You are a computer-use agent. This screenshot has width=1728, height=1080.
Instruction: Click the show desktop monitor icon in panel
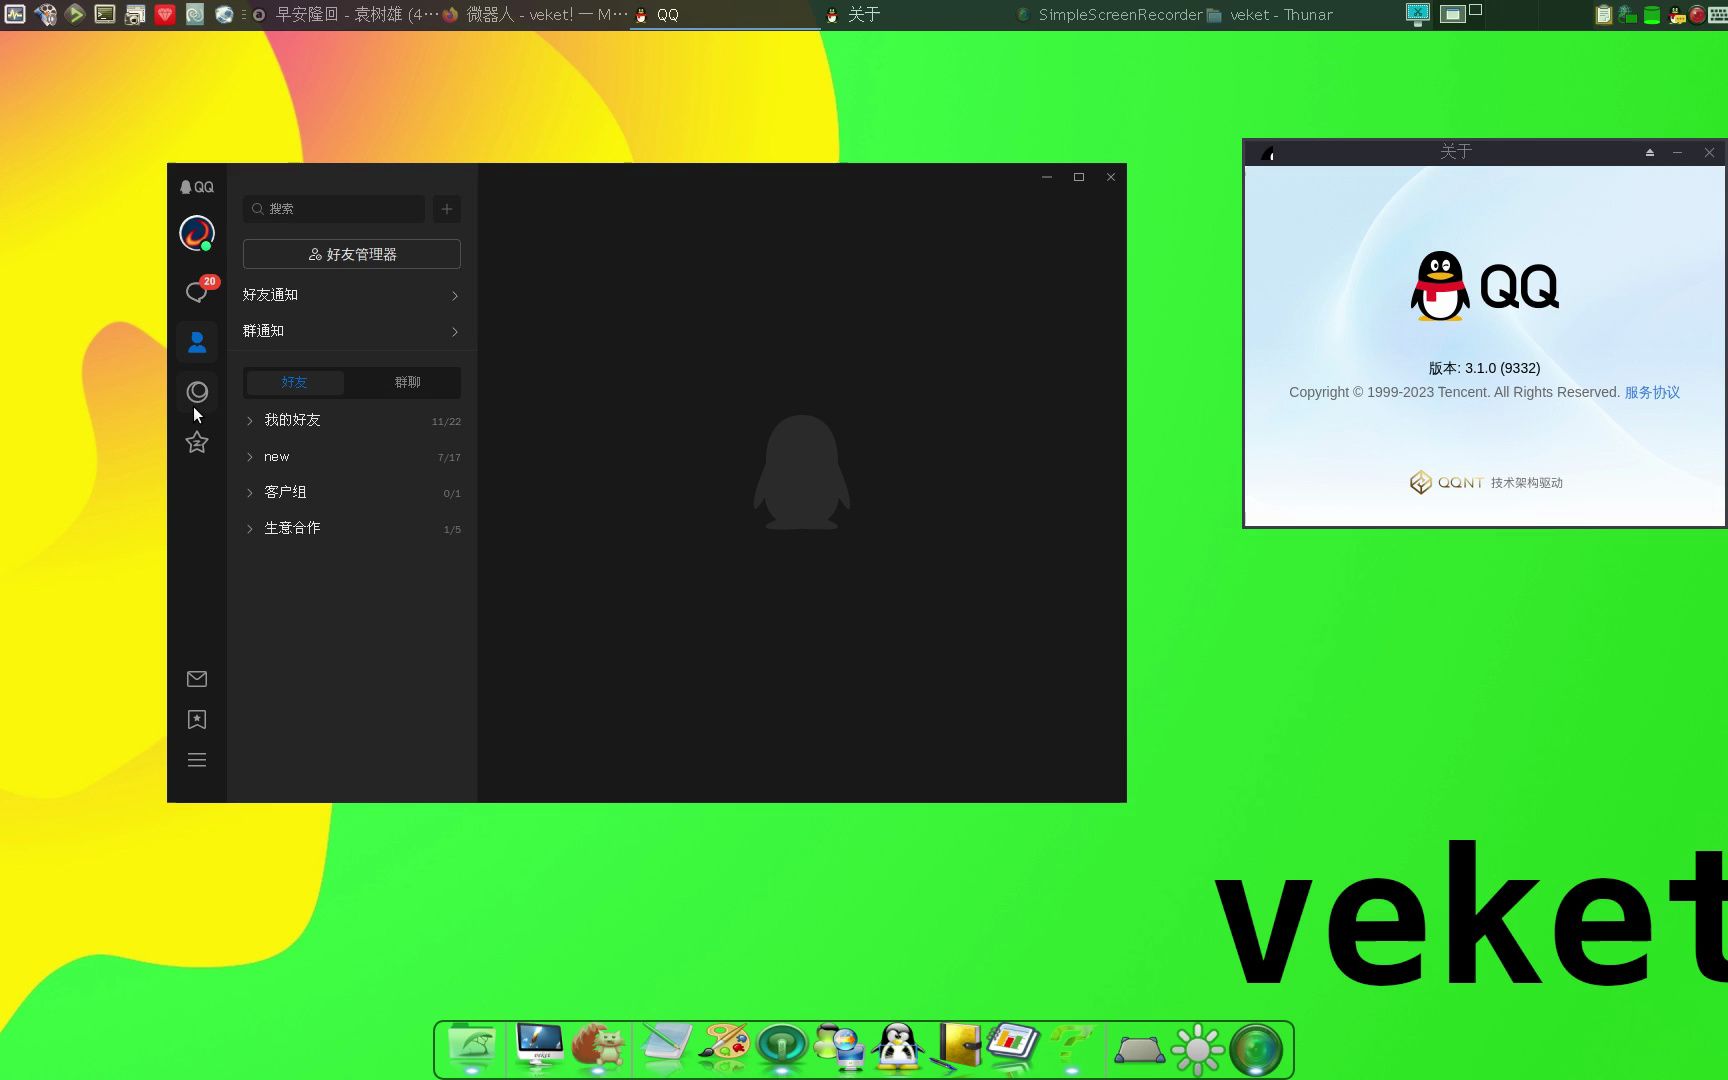click(x=1418, y=14)
